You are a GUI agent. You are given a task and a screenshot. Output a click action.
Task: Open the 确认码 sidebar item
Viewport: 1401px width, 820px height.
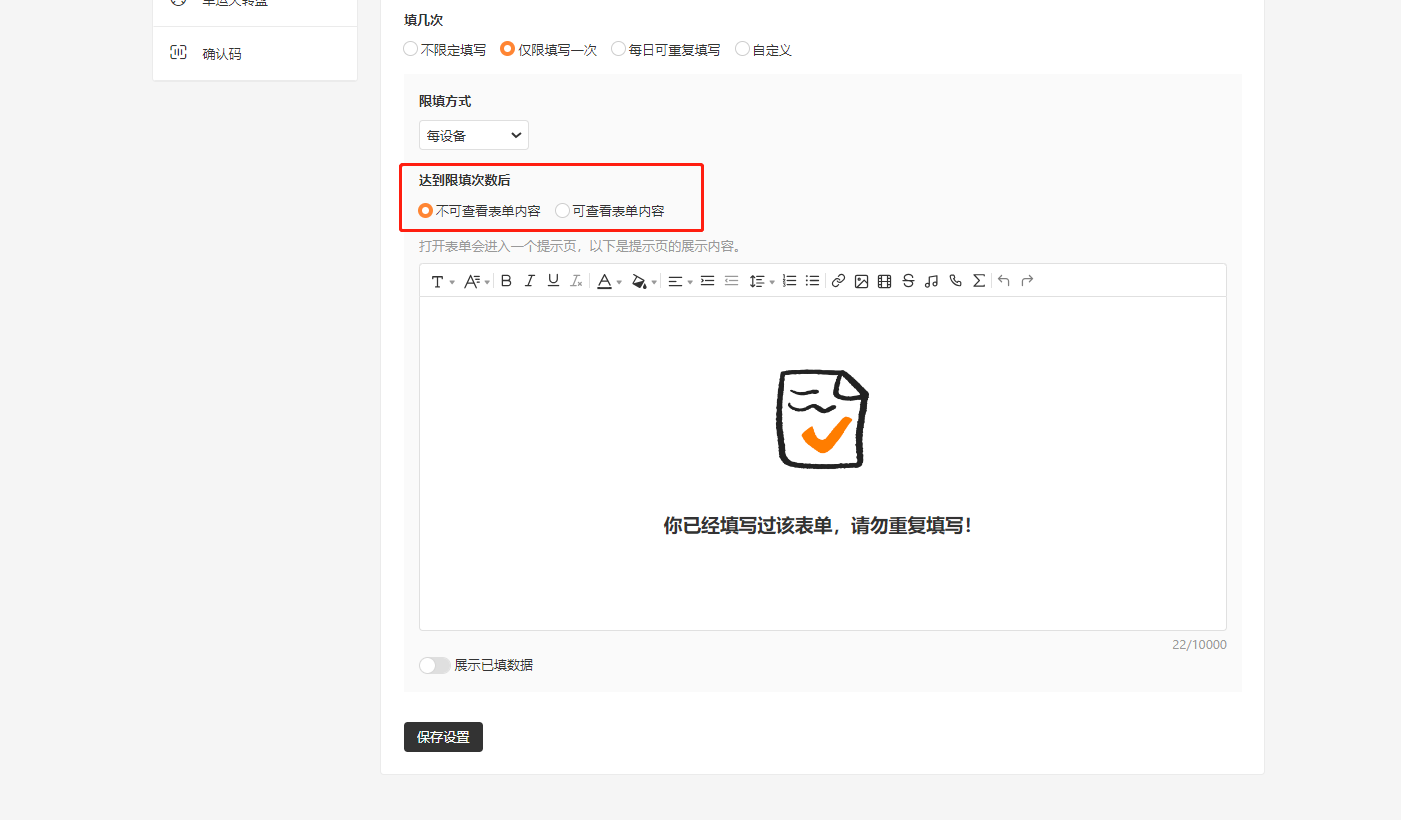coord(255,53)
